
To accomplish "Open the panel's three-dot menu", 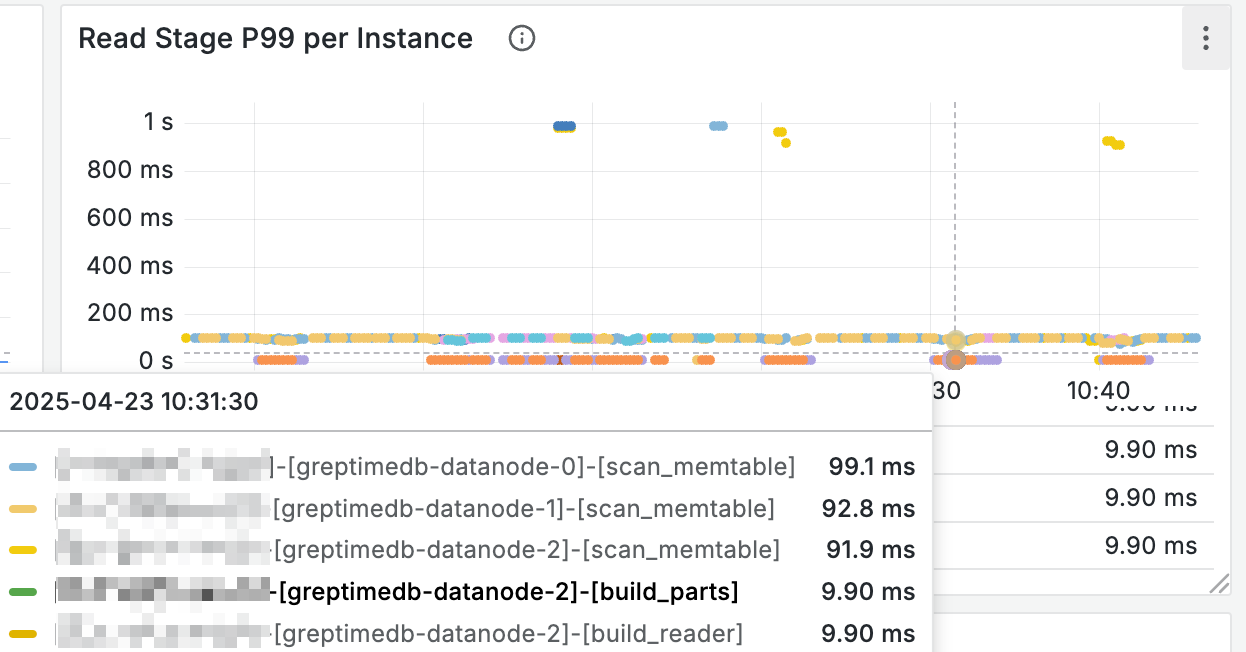I will pos(1206,39).
